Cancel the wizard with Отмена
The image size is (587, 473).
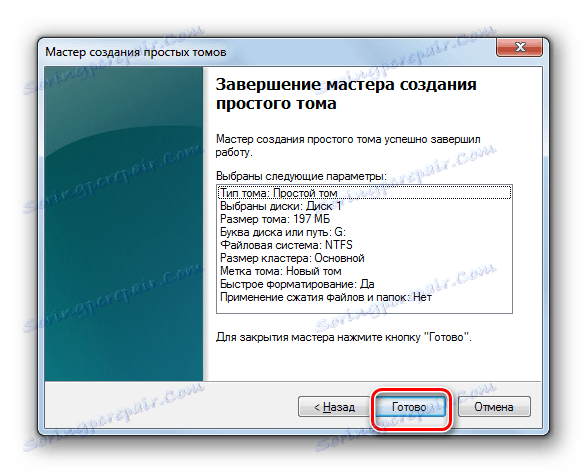494,407
